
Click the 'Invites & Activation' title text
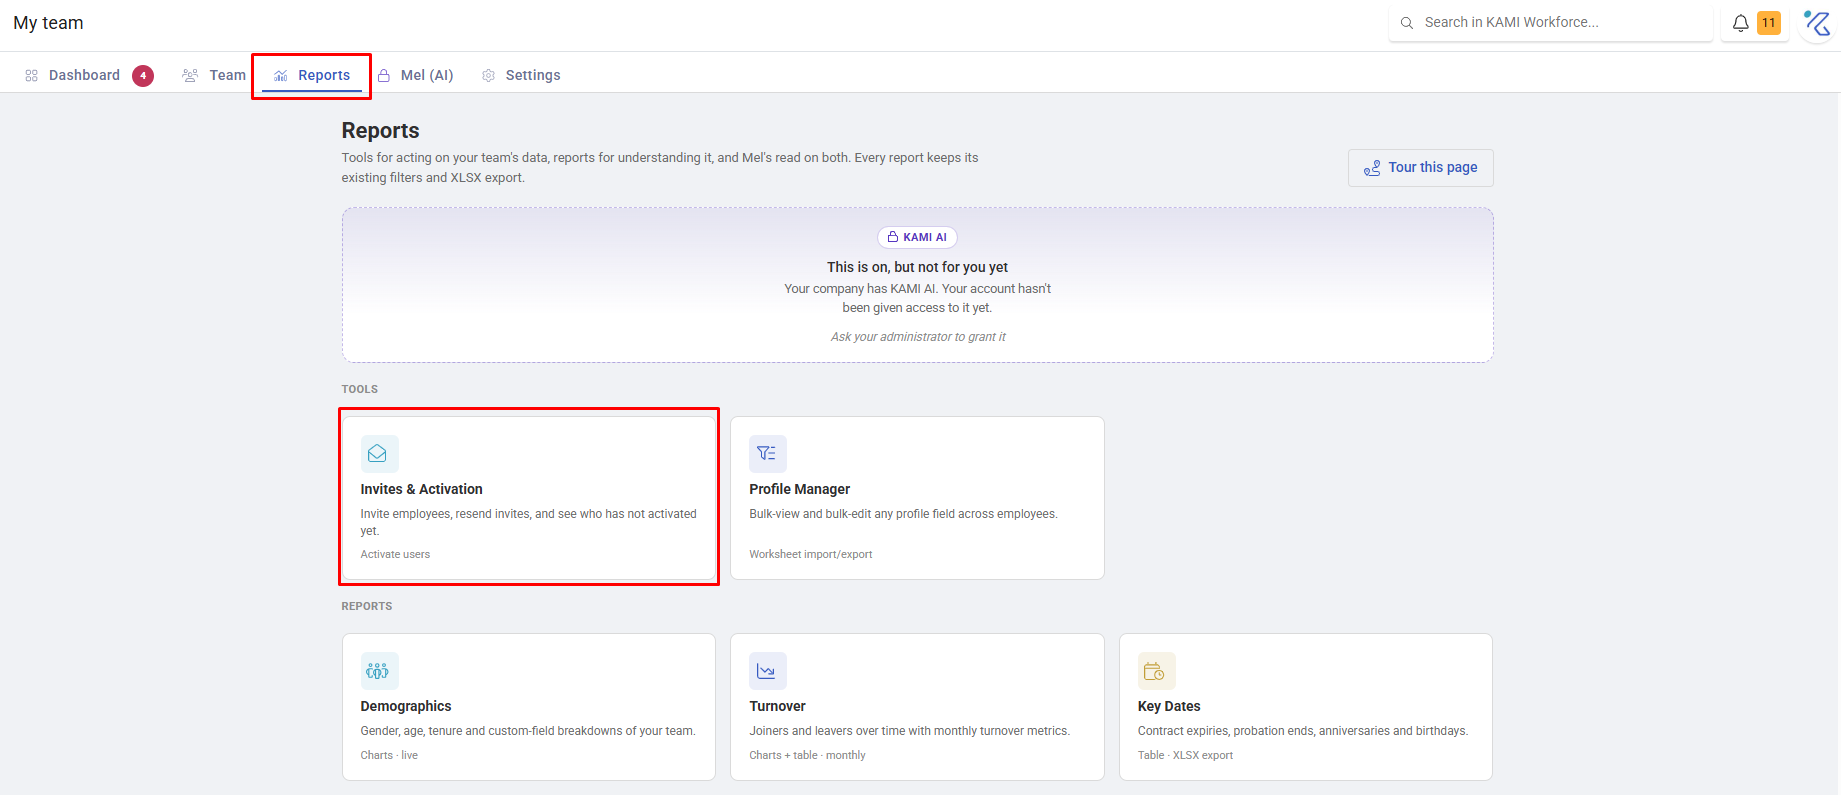click(x=421, y=489)
